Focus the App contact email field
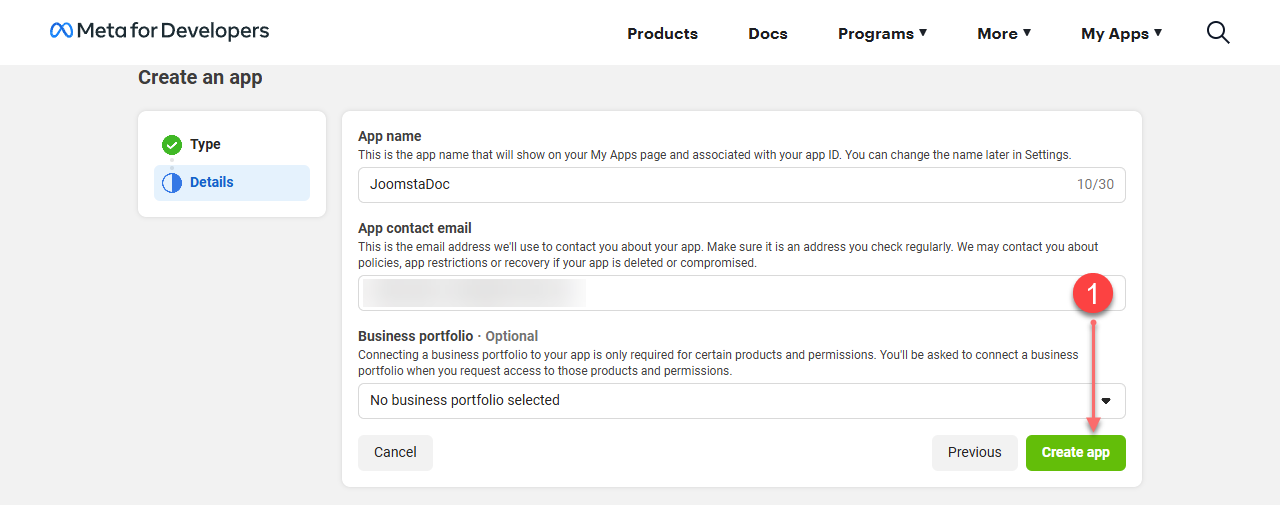The height and width of the screenshot is (505, 1280). (x=742, y=293)
